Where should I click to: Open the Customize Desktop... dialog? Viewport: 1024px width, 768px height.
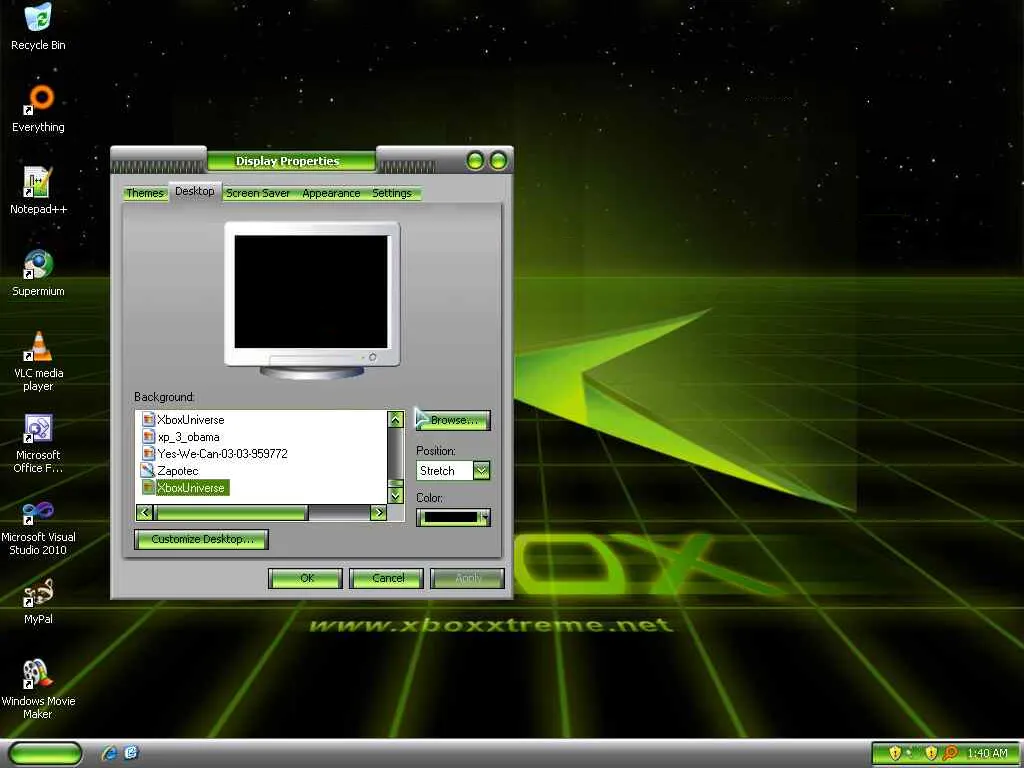(x=201, y=539)
